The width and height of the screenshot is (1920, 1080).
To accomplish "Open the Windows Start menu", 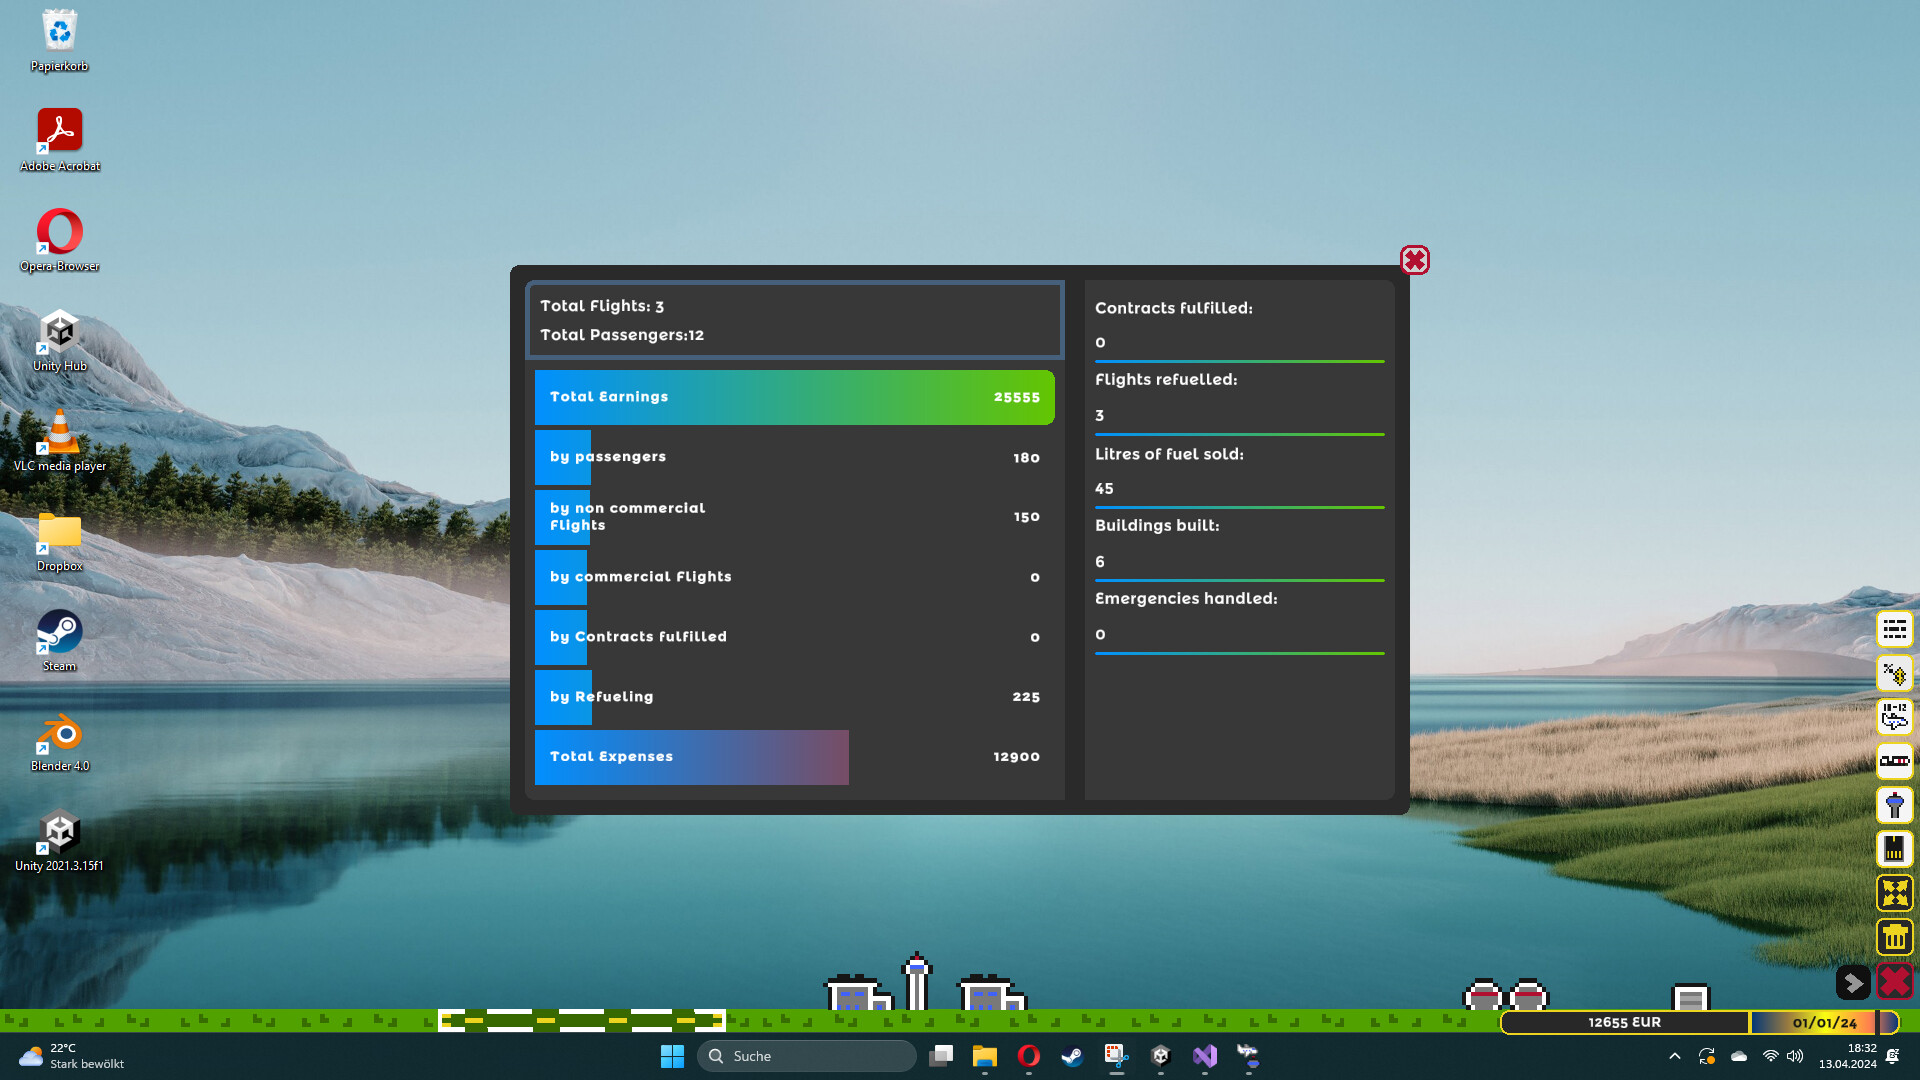I will 672,1056.
